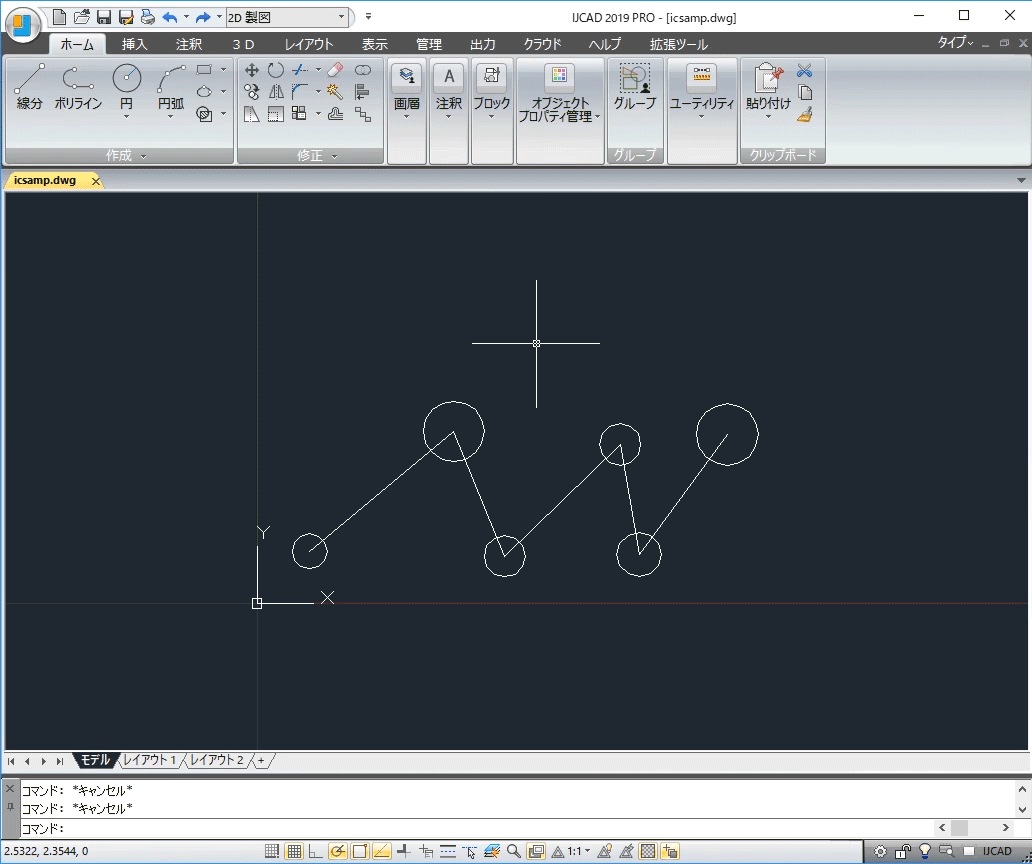1032x864 pixels.
Task: Select the Move tool in 修正 panel
Action: pos(251,70)
